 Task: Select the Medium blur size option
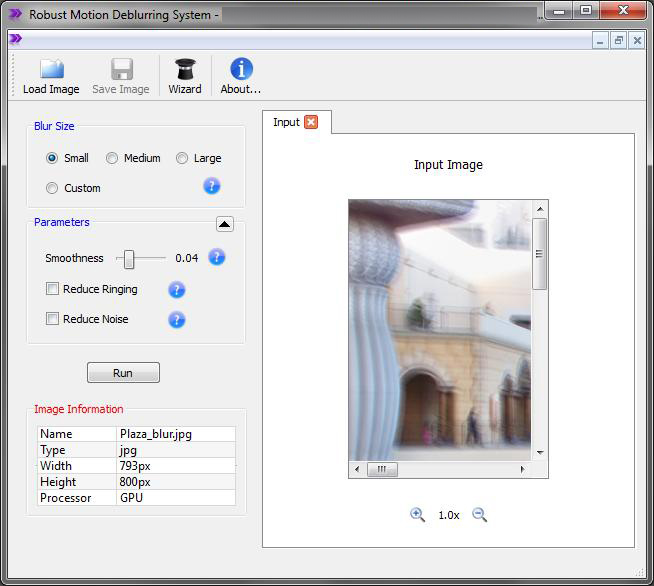[112, 158]
